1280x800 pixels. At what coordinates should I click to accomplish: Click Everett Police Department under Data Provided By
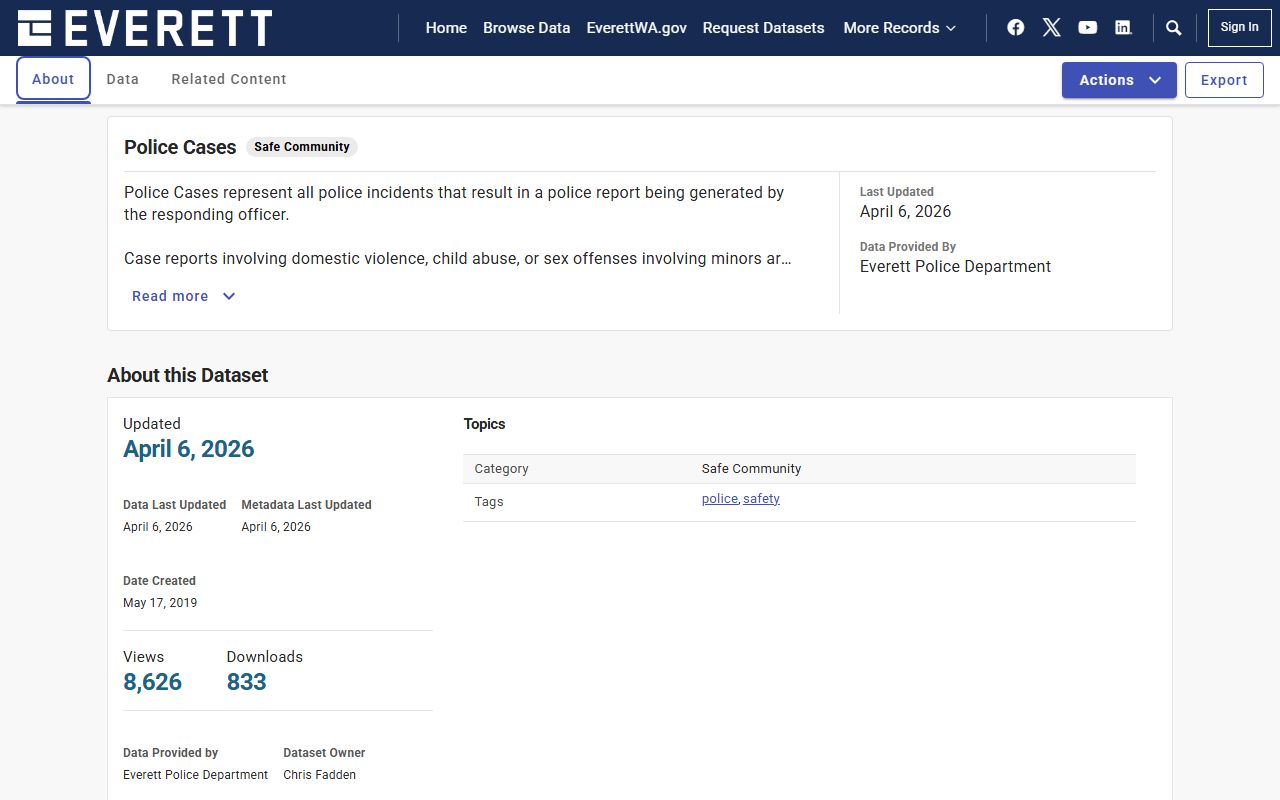click(955, 267)
